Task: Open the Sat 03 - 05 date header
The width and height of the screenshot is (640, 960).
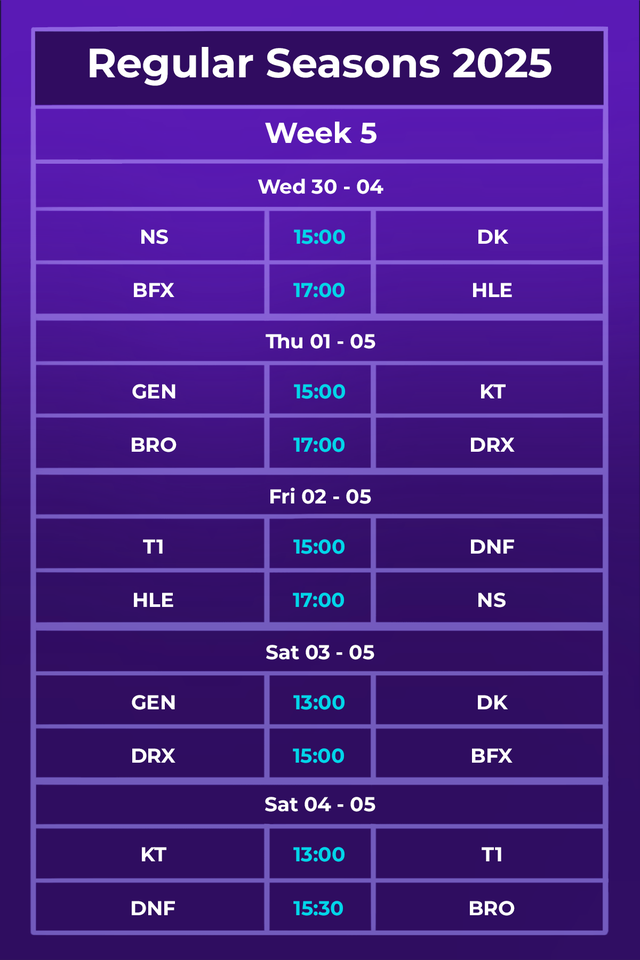Action: [x=320, y=652]
